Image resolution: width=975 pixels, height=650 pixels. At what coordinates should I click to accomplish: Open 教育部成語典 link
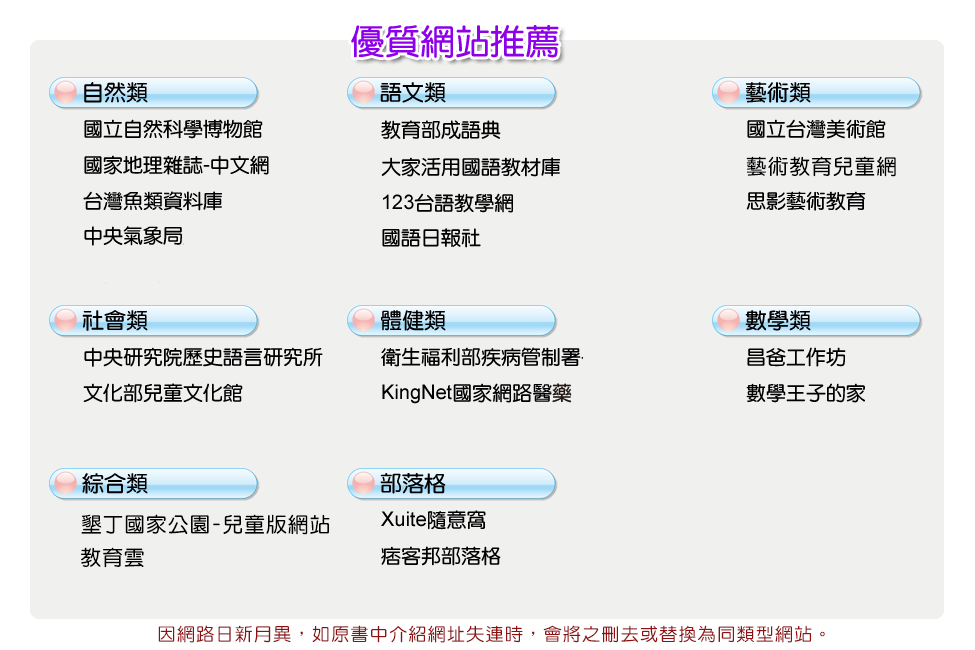441,130
